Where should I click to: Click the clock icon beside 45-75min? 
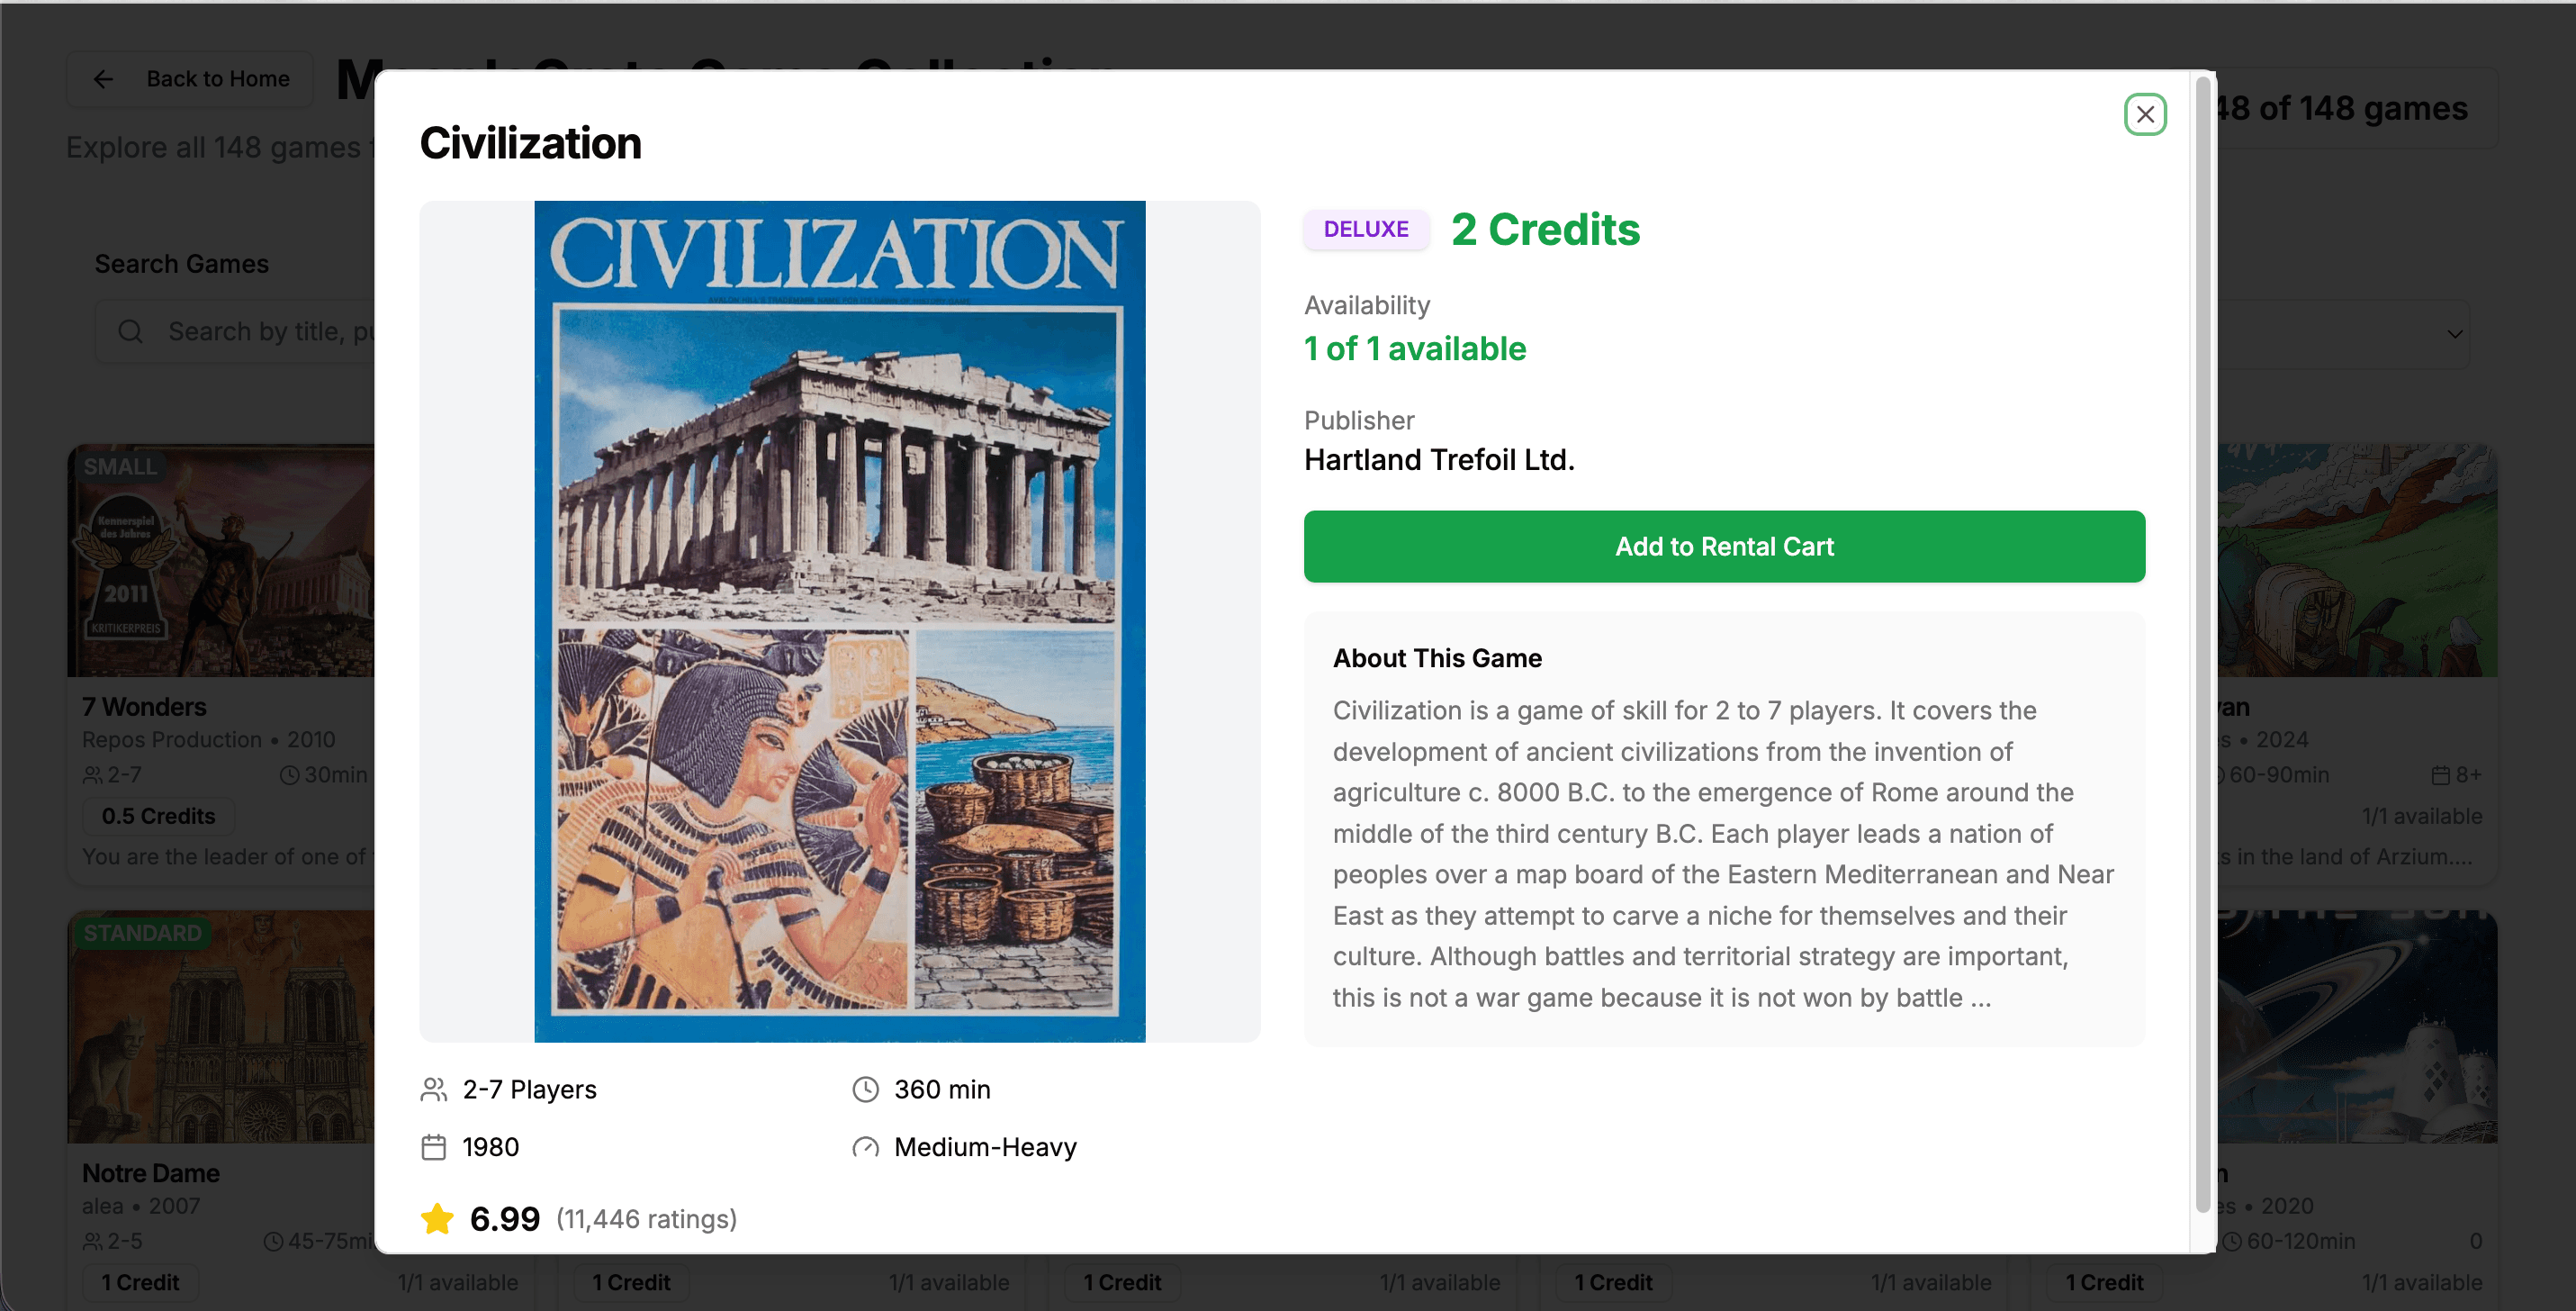pyautogui.click(x=273, y=1241)
